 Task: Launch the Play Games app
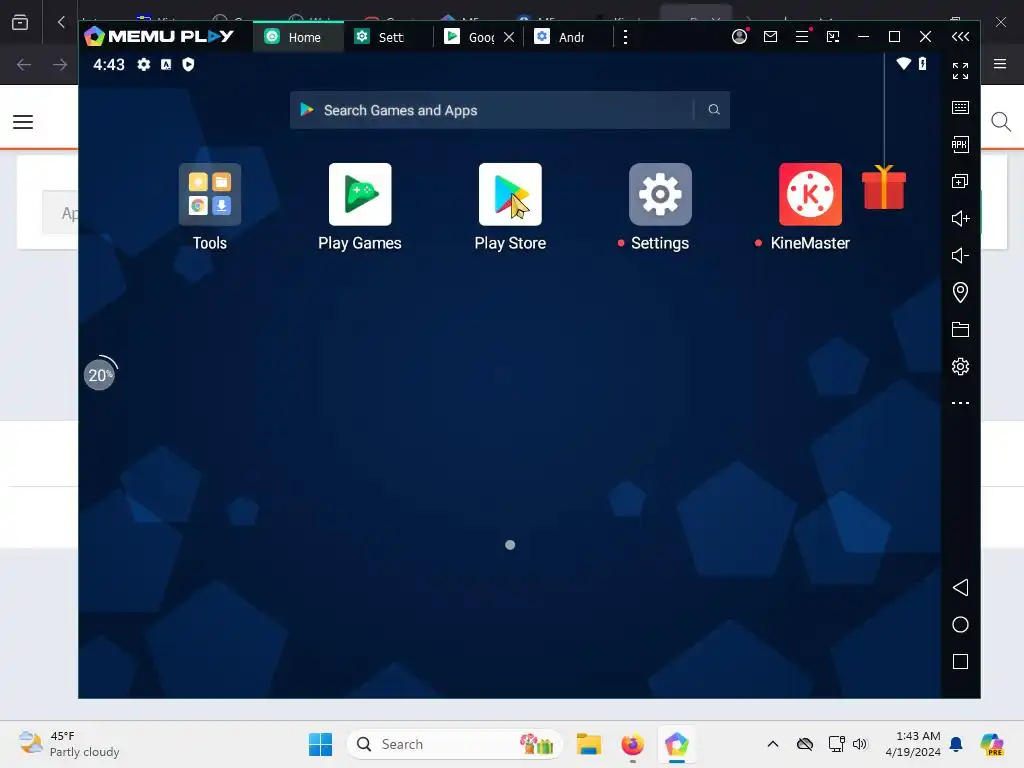pyautogui.click(x=360, y=194)
